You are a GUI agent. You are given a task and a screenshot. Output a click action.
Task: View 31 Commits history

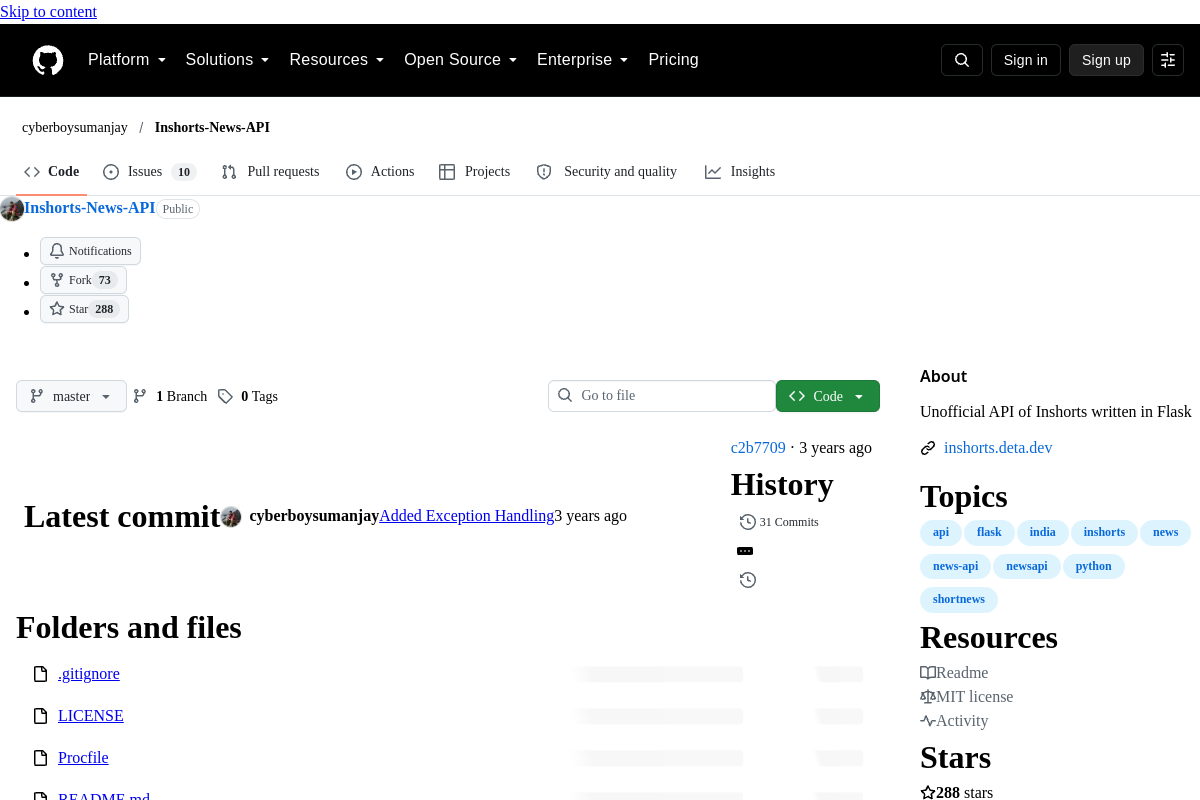tap(779, 522)
